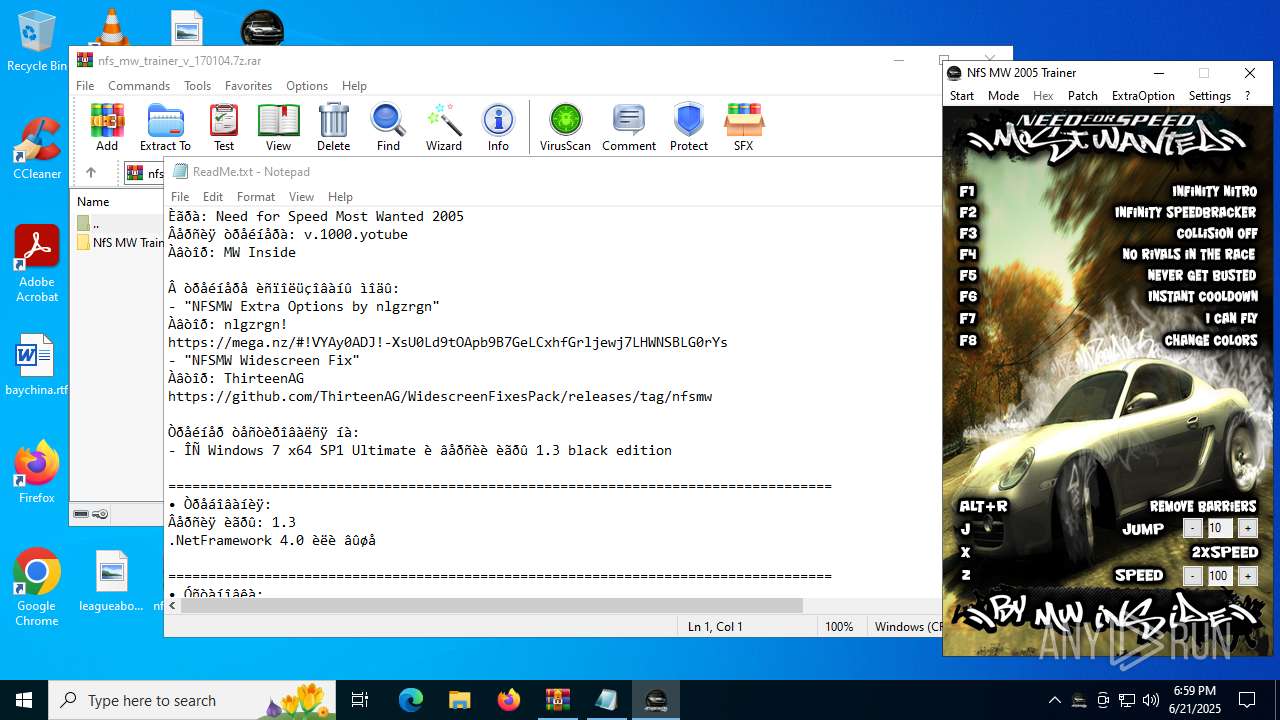This screenshot has width=1280, height=720.
Task: Click the Name column header in WinRAR
Action: click(x=93, y=201)
